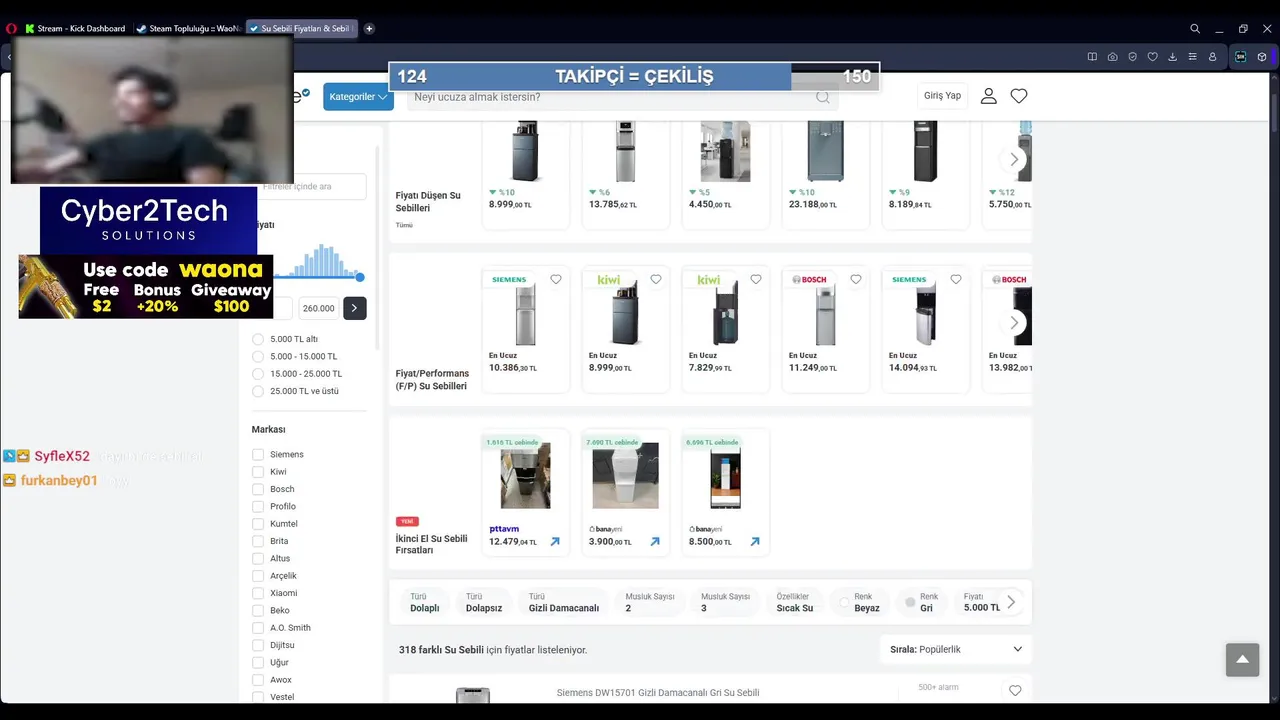Reveal more filter chips with arrow

pos(1011,602)
